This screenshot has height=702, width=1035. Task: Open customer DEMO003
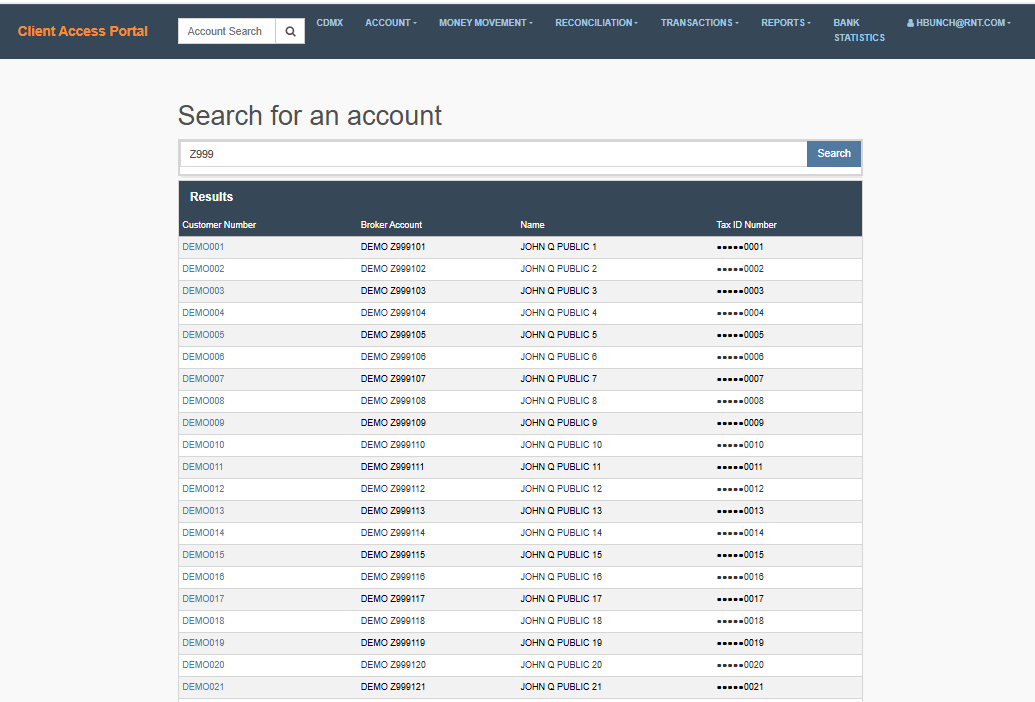tap(203, 291)
